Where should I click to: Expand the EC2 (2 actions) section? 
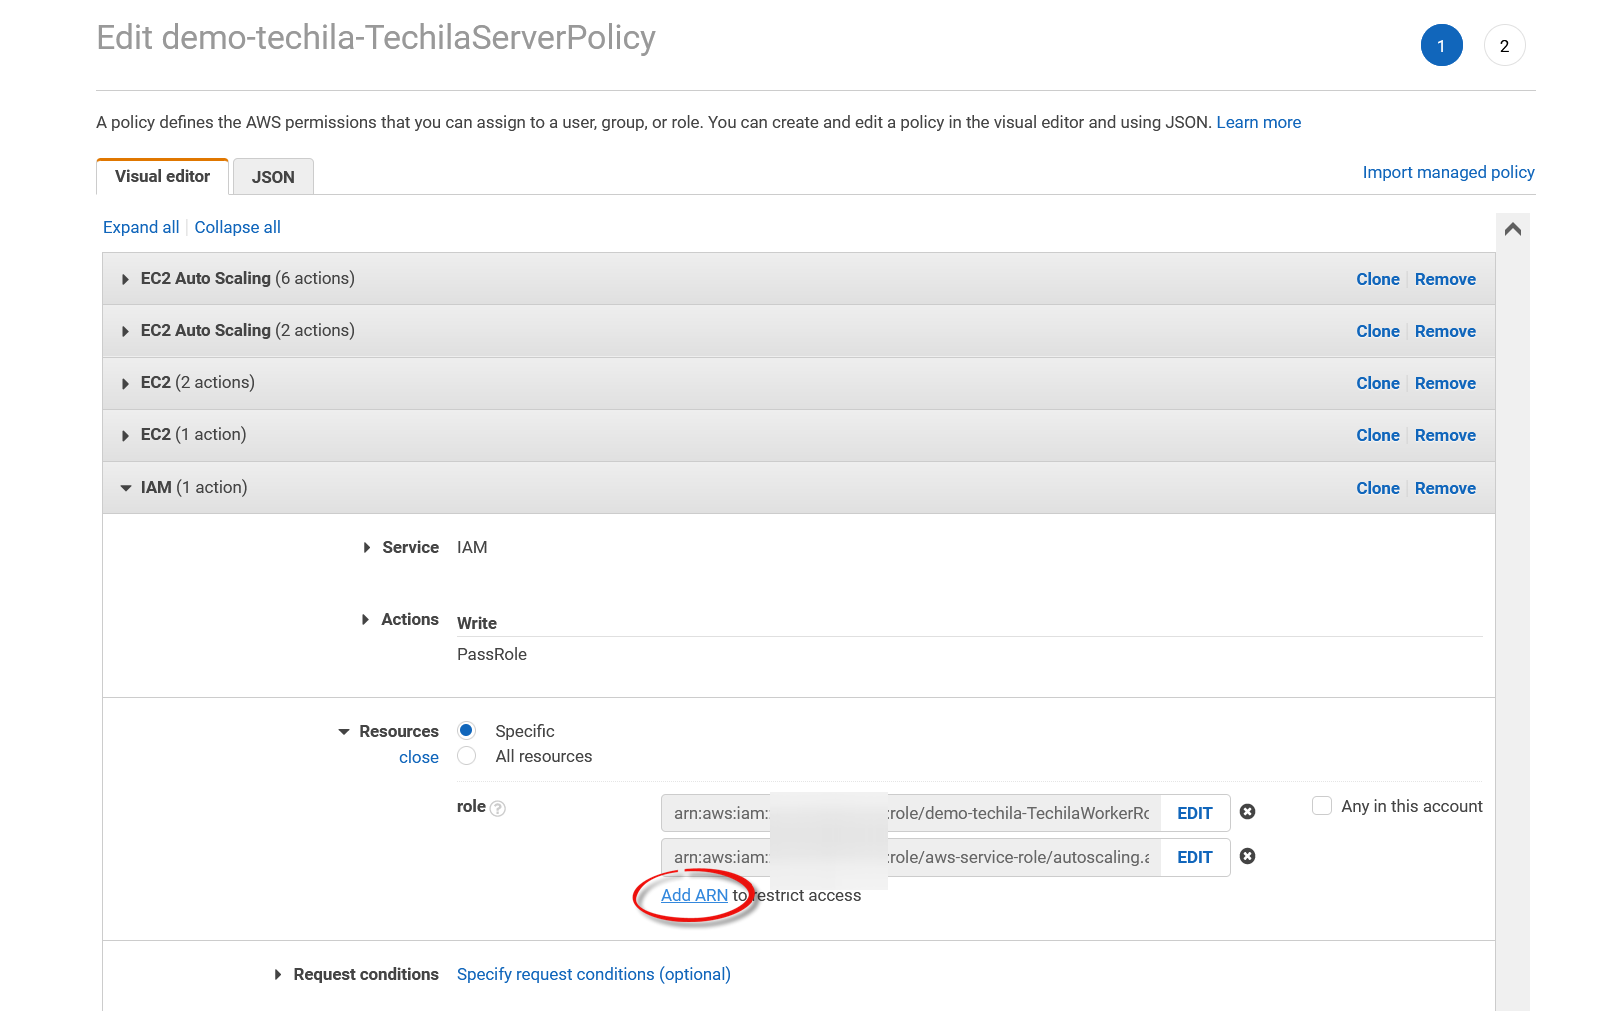point(125,383)
